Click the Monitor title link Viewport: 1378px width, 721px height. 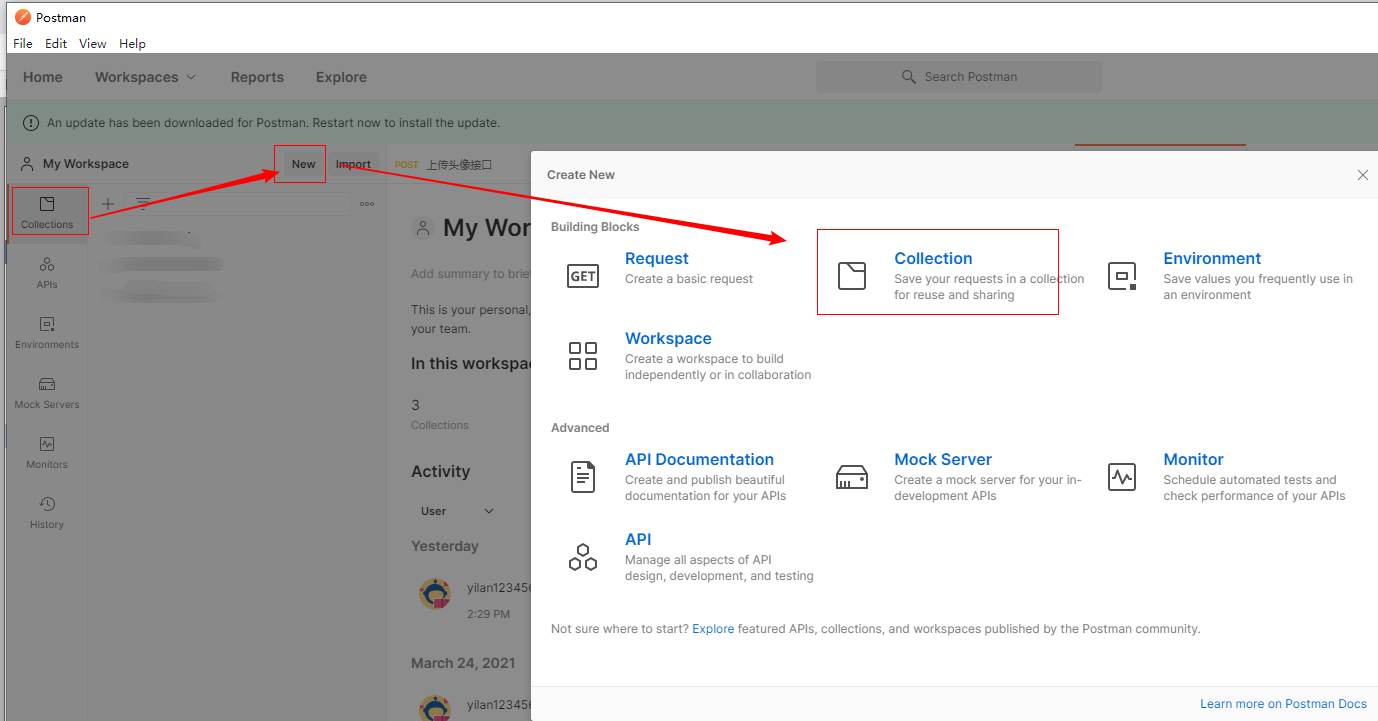[1193, 459]
